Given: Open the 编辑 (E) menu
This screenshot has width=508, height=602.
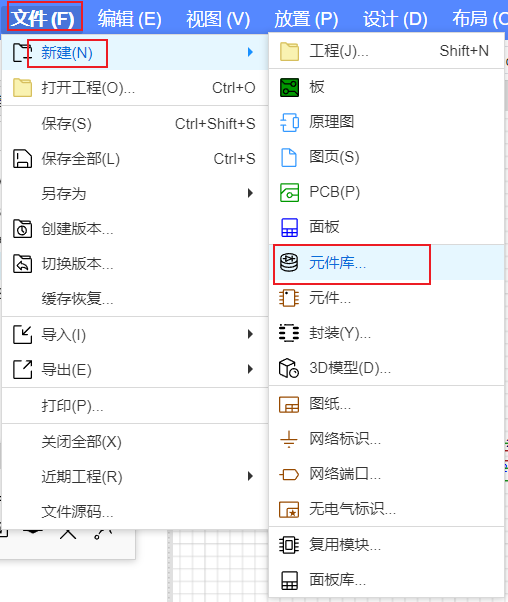Looking at the screenshot, I should pos(129,18).
